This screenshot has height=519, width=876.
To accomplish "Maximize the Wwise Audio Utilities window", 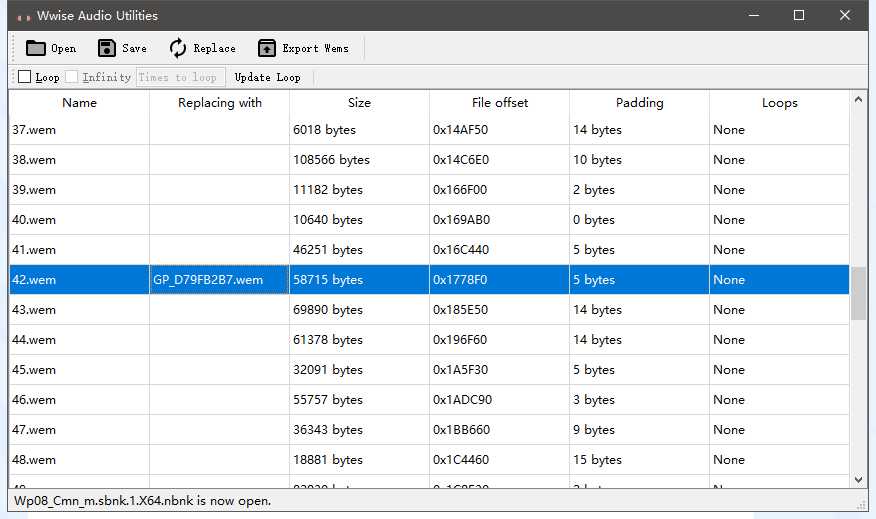I will tap(799, 15).
